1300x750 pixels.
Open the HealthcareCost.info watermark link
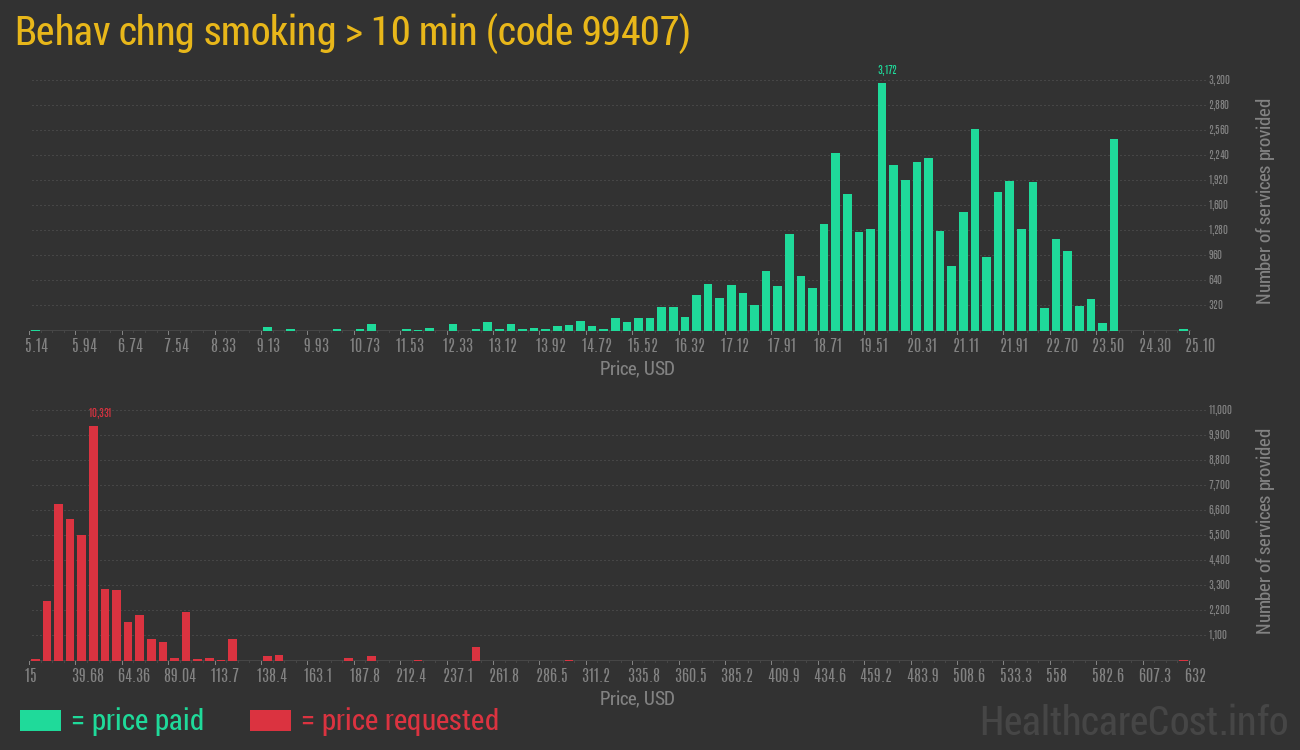click(1133, 720)
